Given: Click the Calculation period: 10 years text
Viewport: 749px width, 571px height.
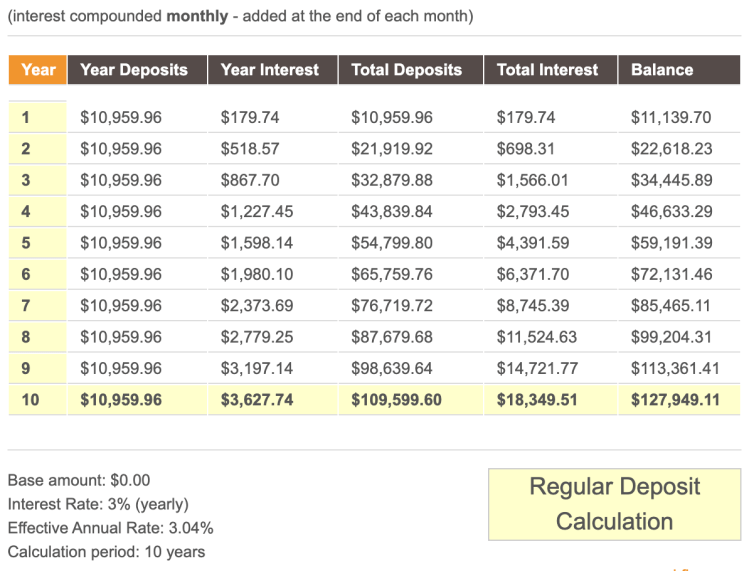Looking at the screenshot, I should click(106, 552).
